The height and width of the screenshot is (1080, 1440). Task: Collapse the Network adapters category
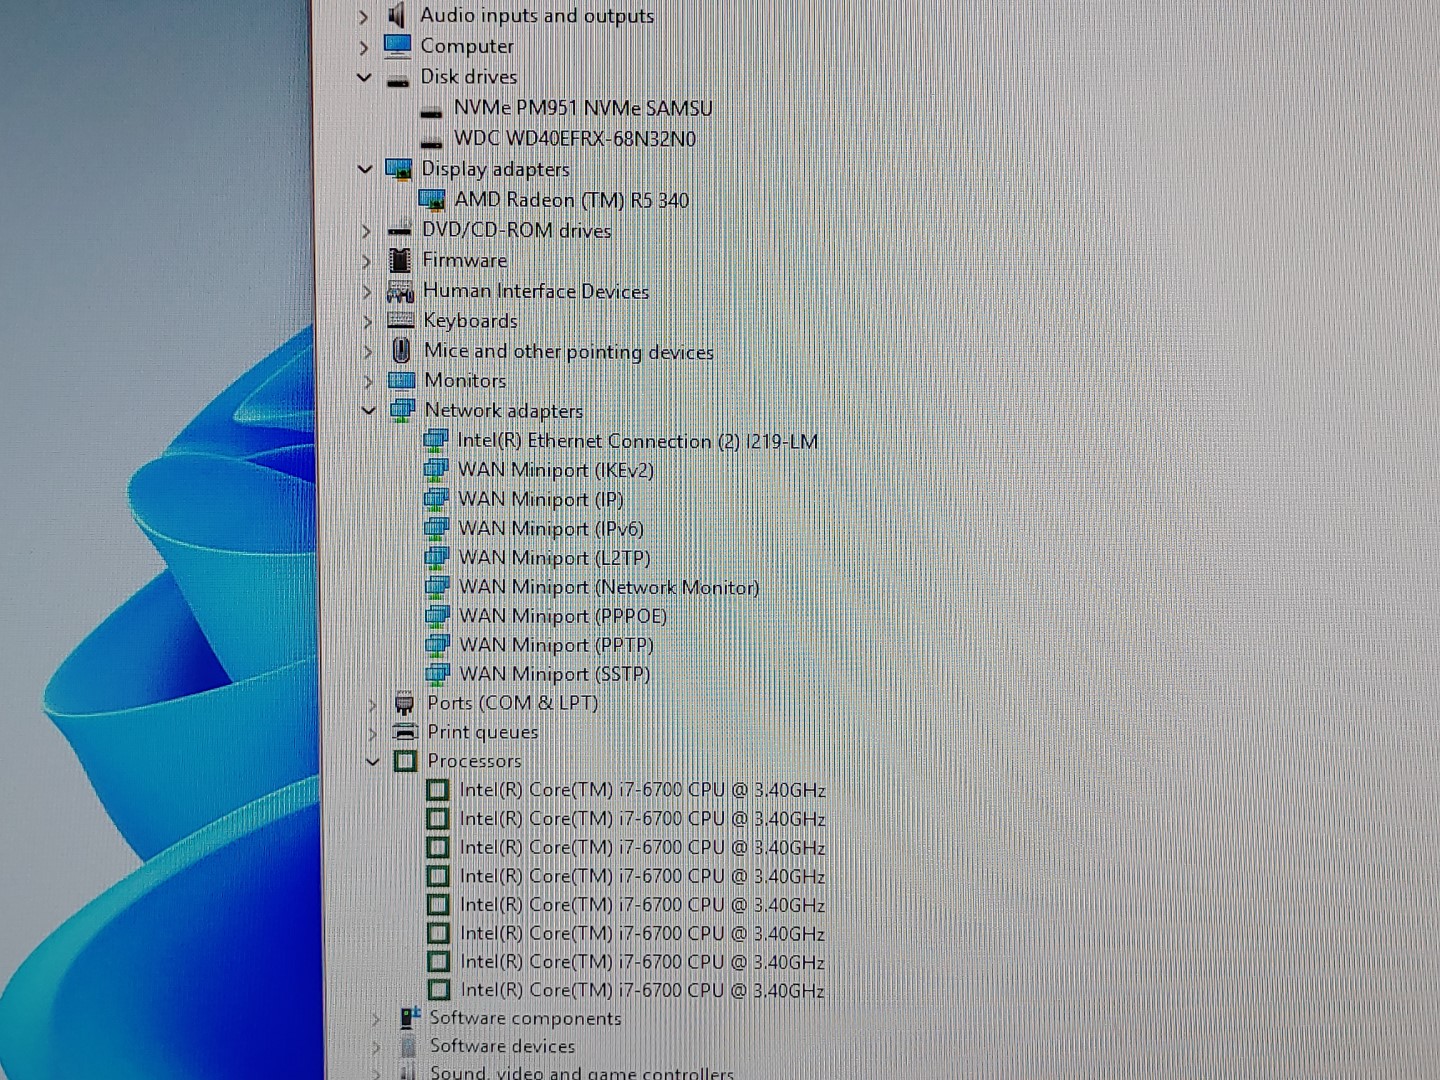tap(368, 410)
